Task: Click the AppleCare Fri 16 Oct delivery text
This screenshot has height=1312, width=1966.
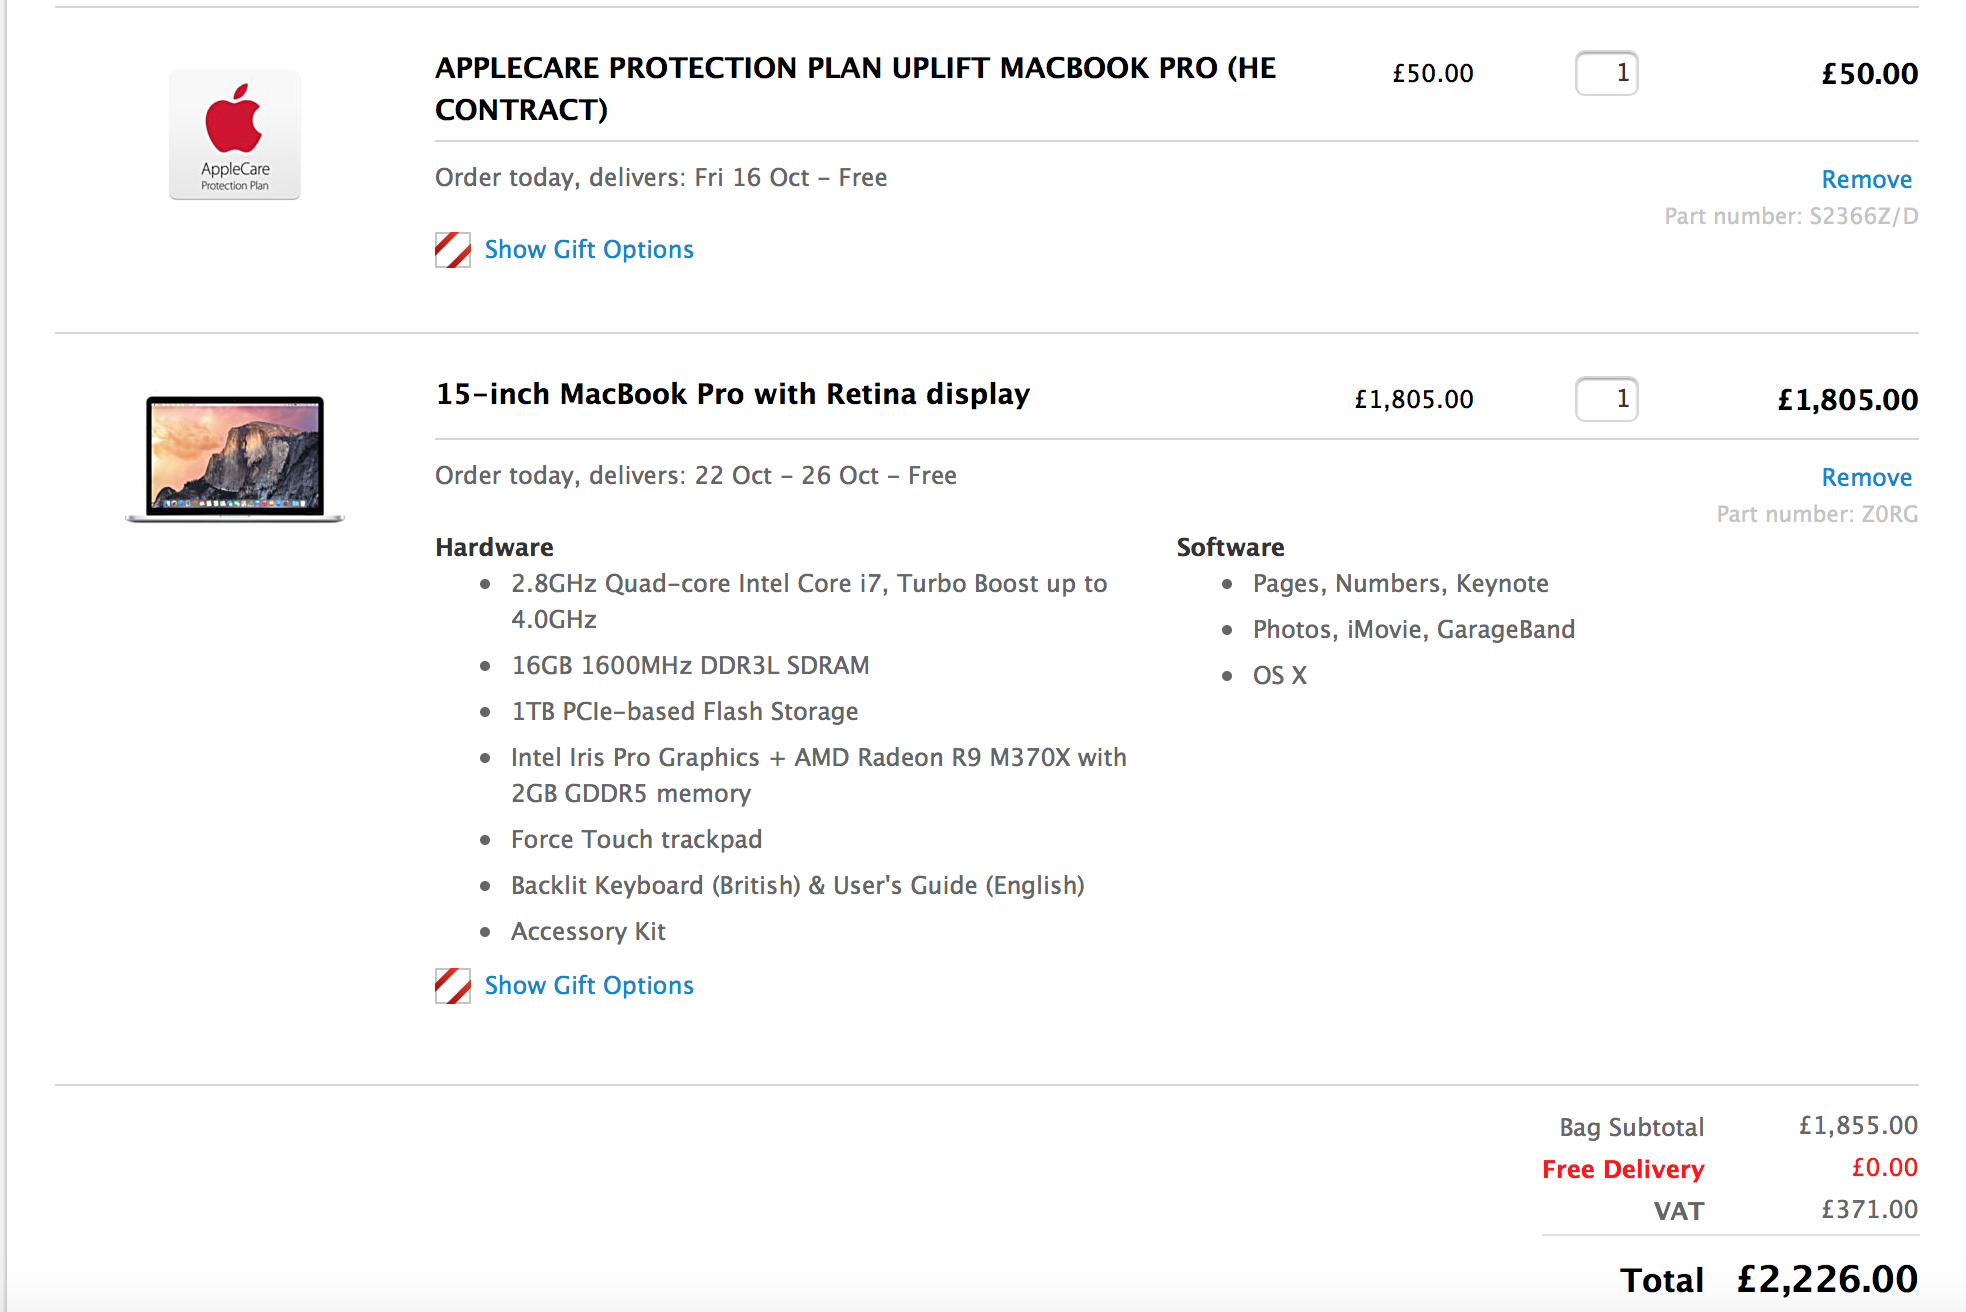Action: click(661, 178)
